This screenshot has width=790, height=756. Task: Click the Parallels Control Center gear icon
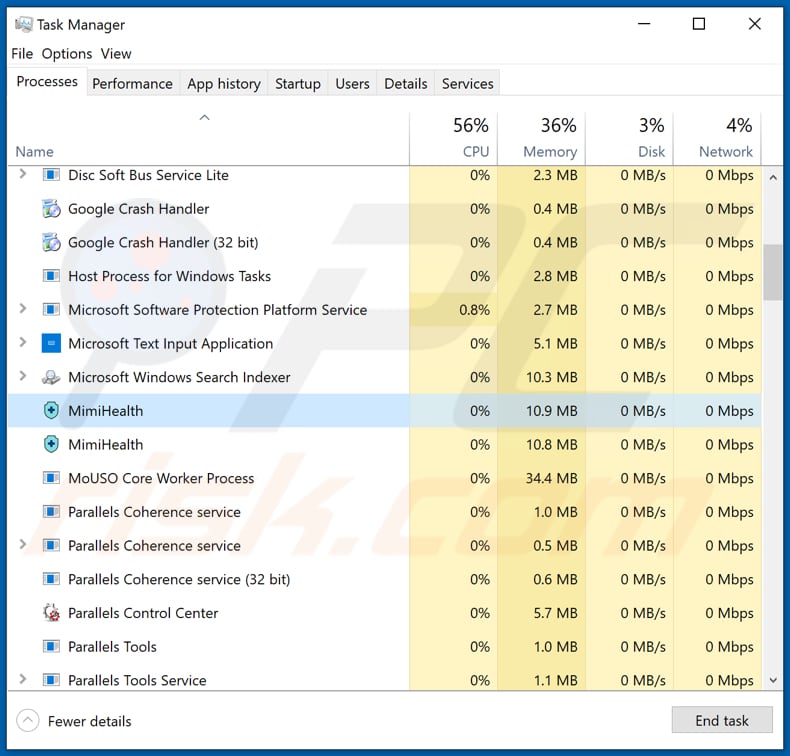[x=51, y=613]
